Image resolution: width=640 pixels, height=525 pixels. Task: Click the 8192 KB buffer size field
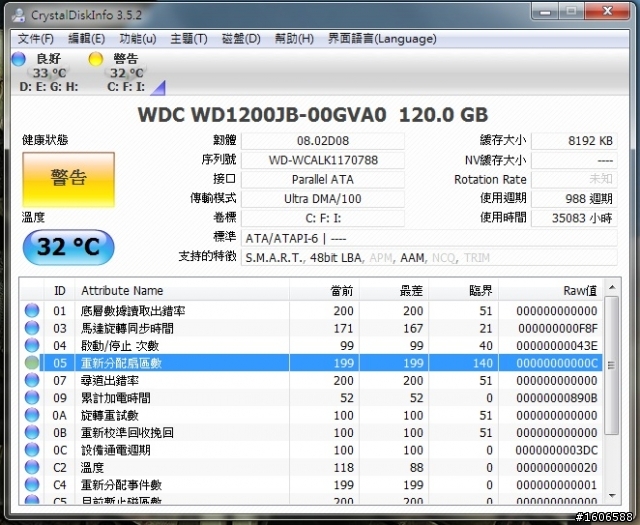coord(574,141)
